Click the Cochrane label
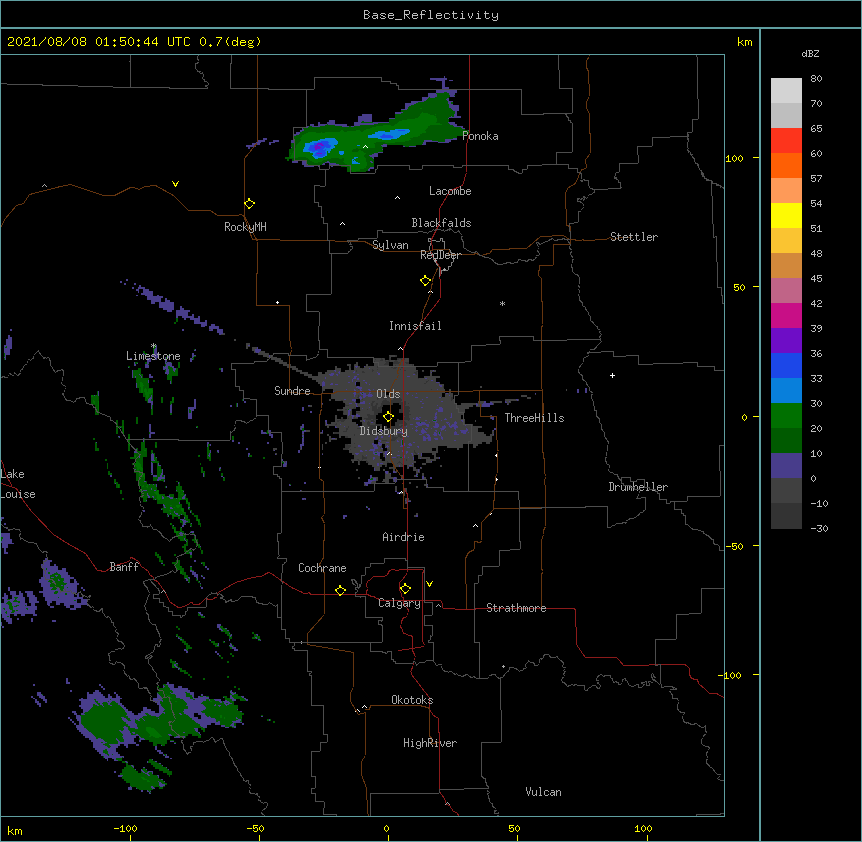 pos(322,568)
